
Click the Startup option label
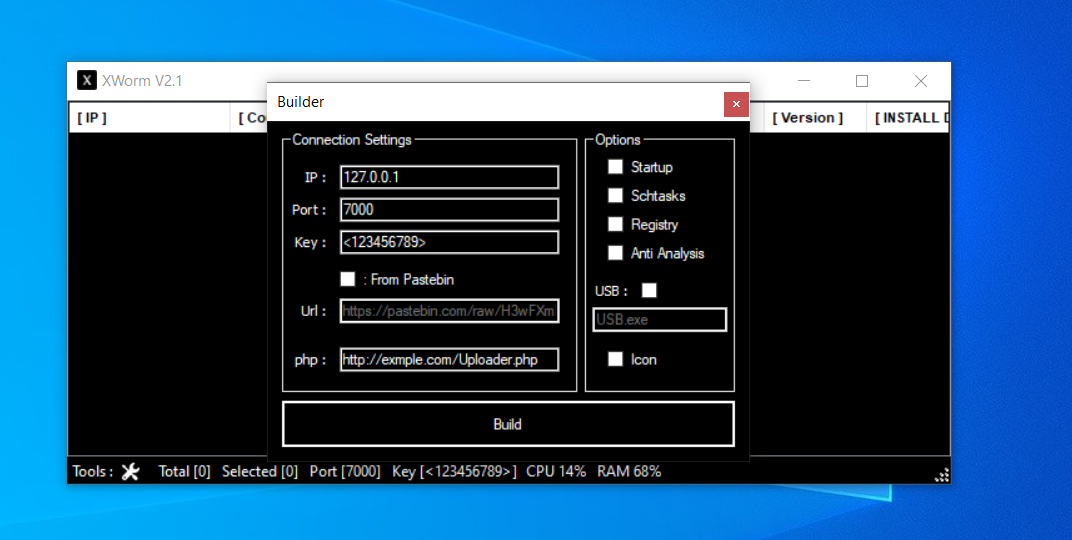tap(652, 167)
